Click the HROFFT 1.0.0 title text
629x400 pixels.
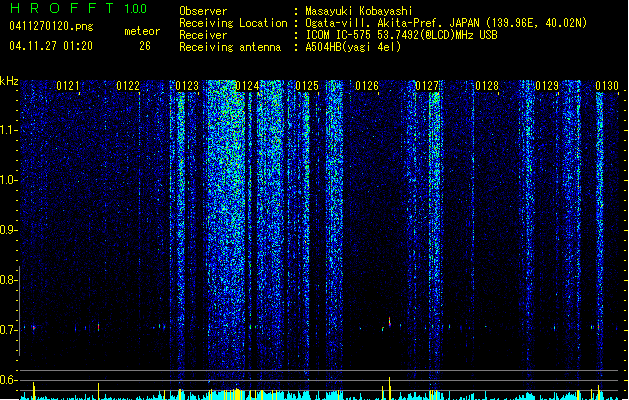[79, 8]
